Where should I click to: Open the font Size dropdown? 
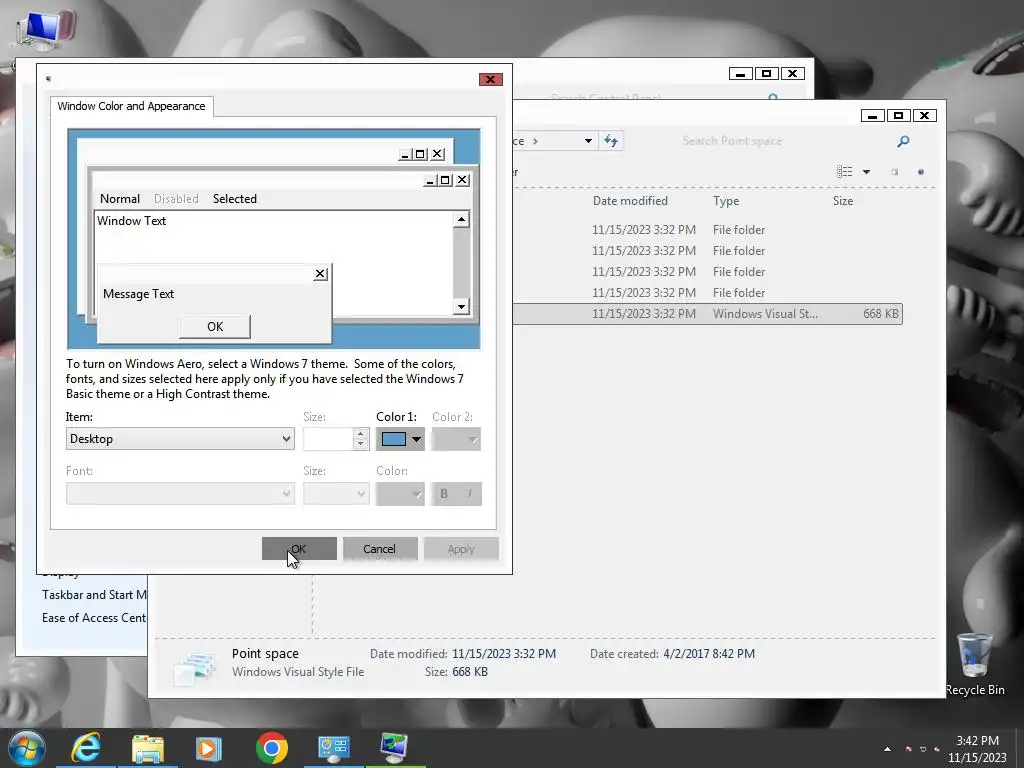coord(336,493)
